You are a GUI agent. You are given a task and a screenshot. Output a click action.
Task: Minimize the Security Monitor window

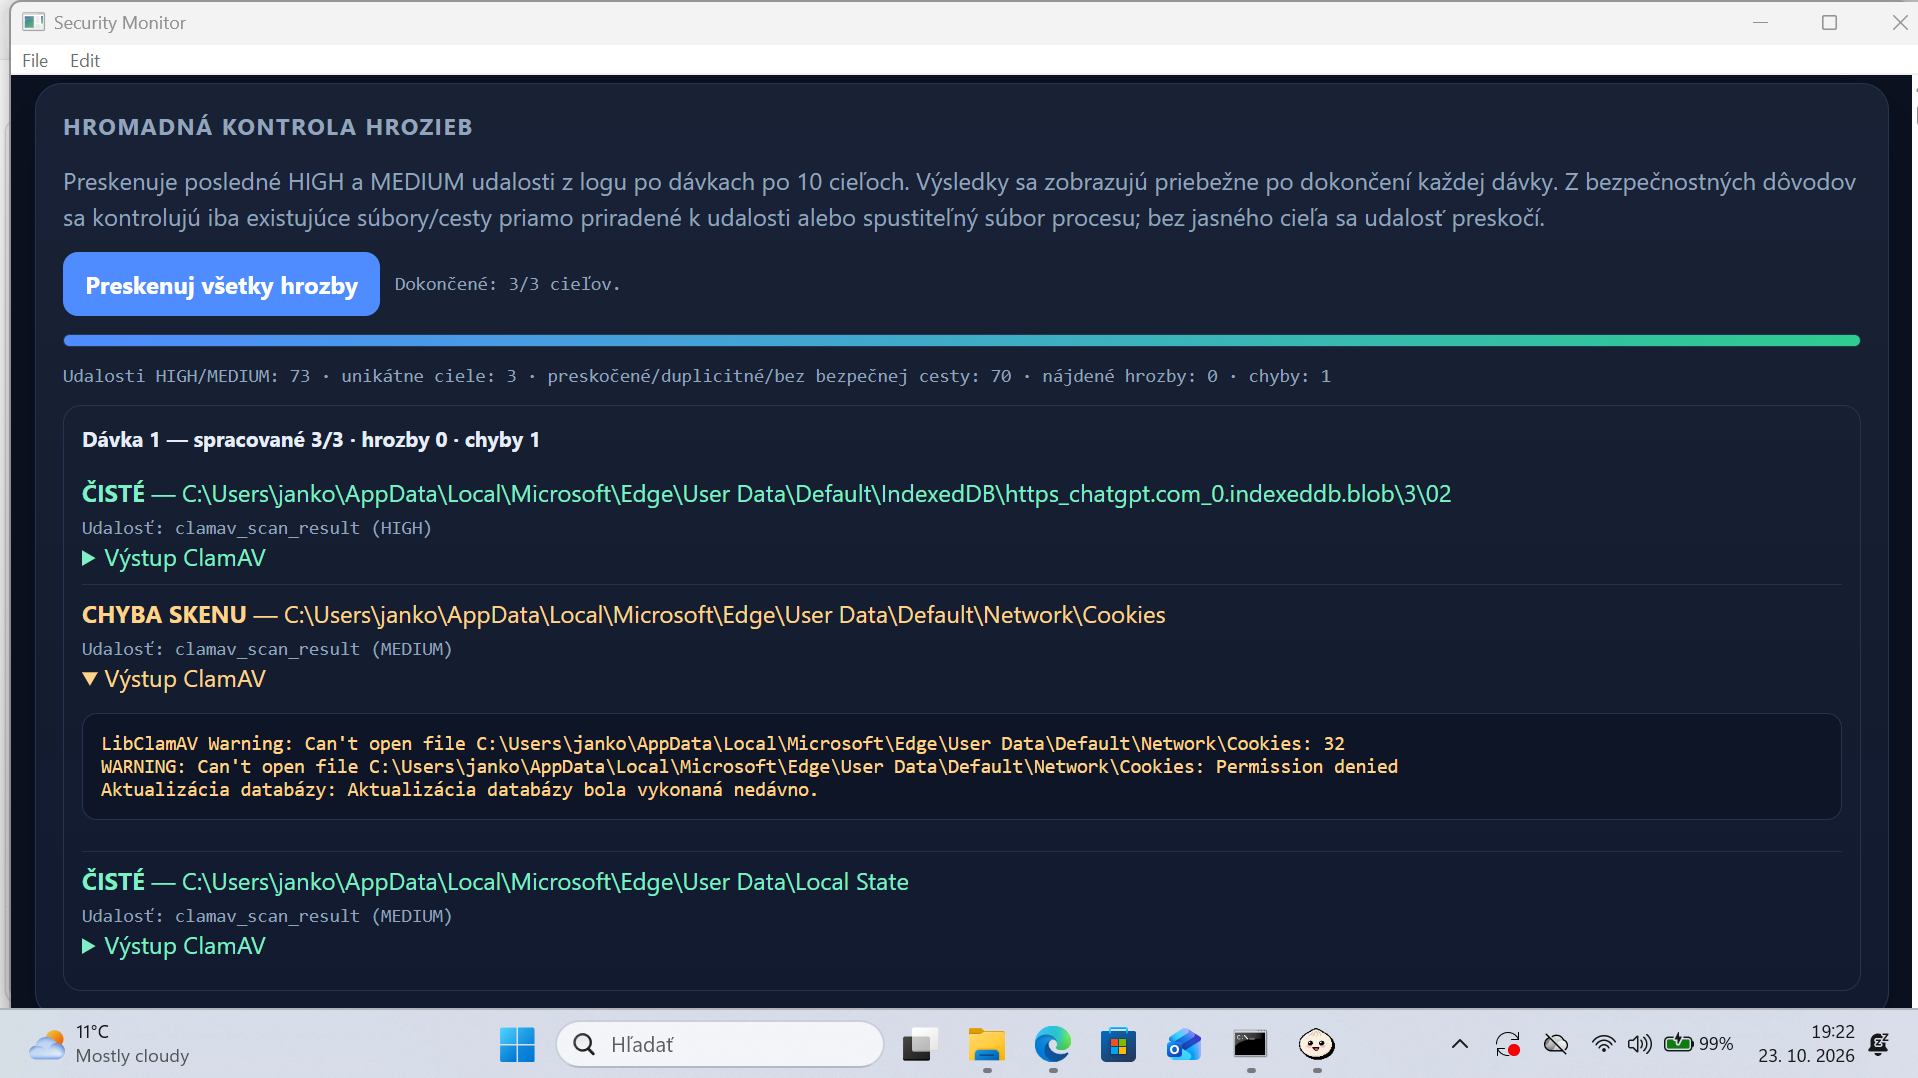click(x=1761, y=22)
